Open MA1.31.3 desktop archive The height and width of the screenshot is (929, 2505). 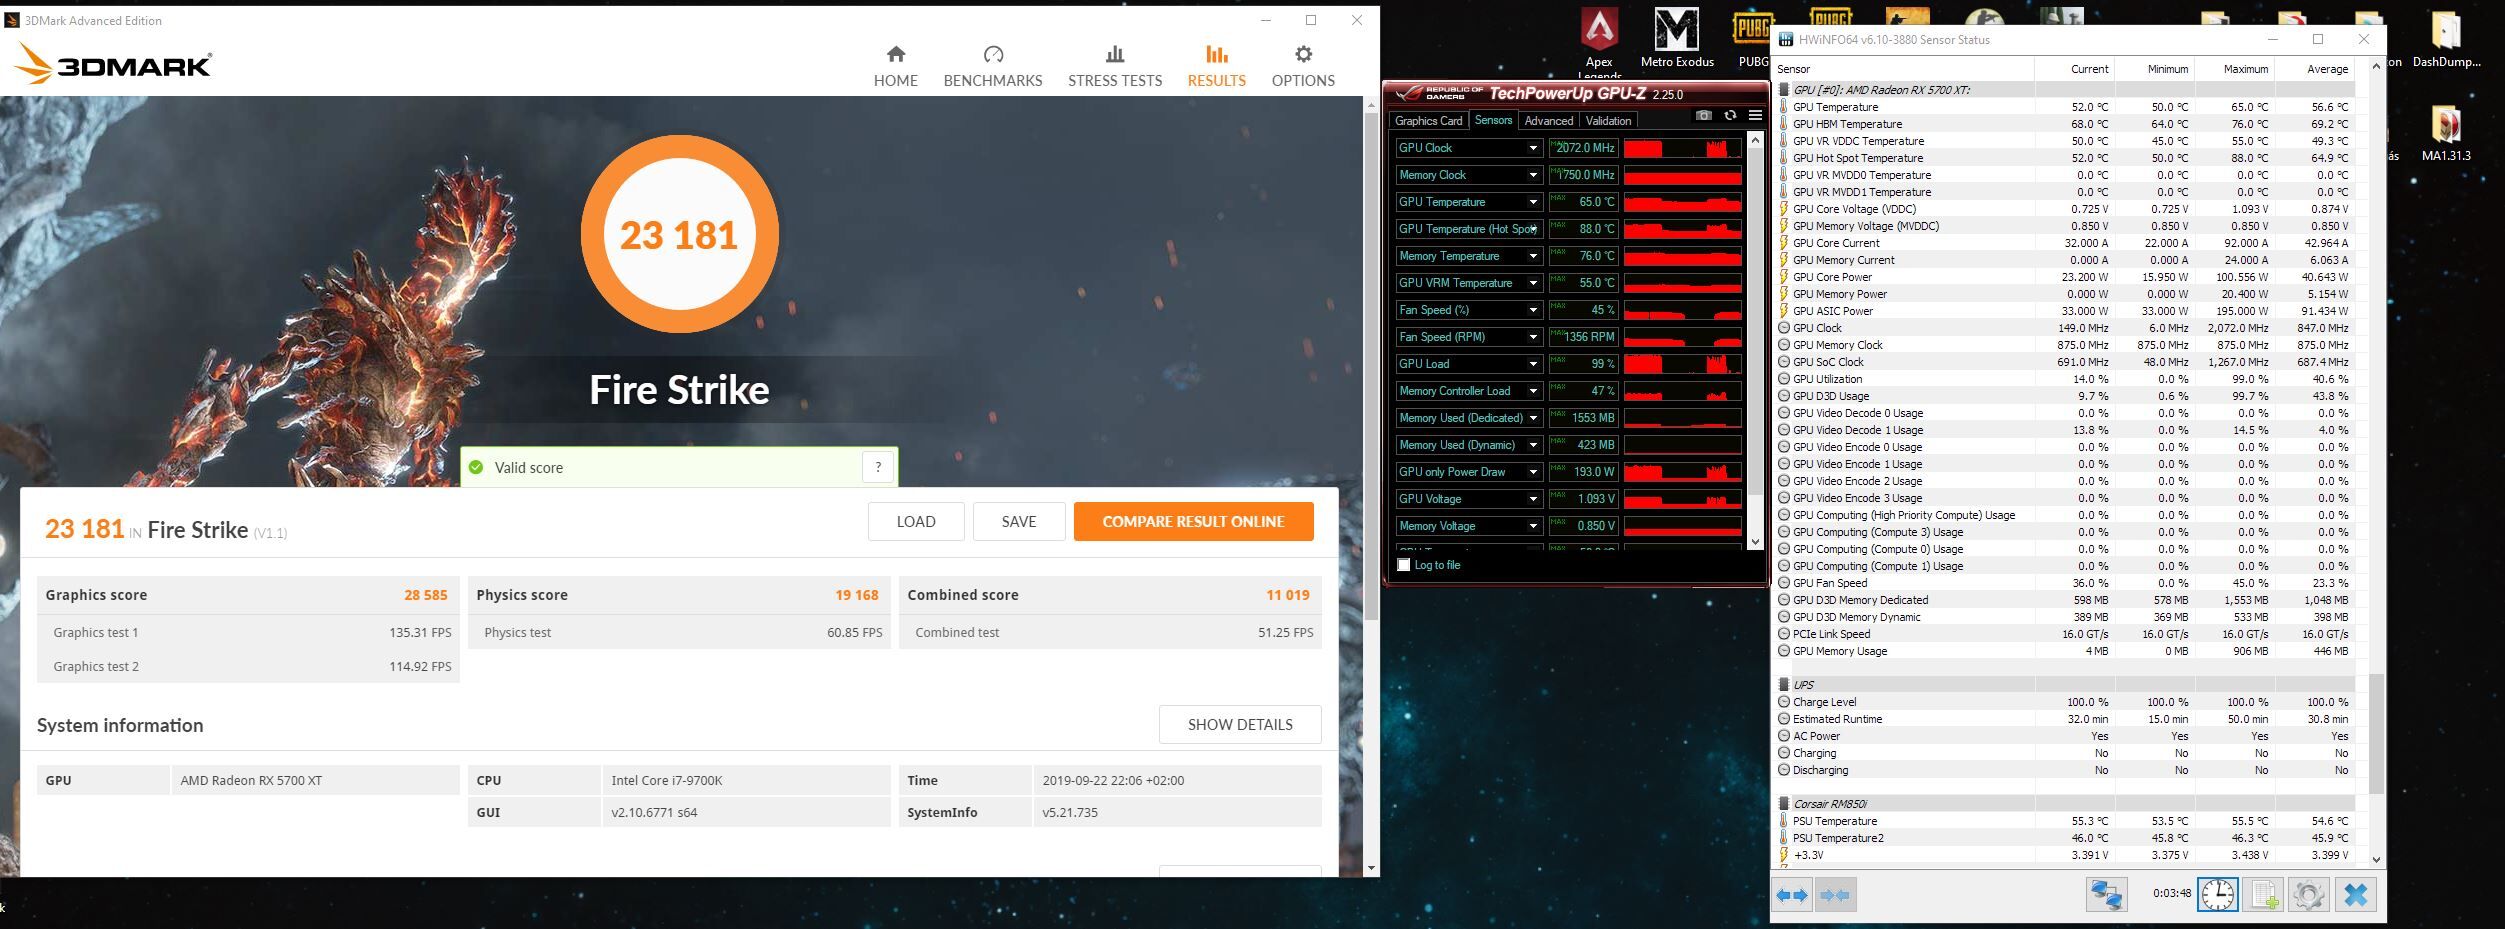tap(2446, 132)
